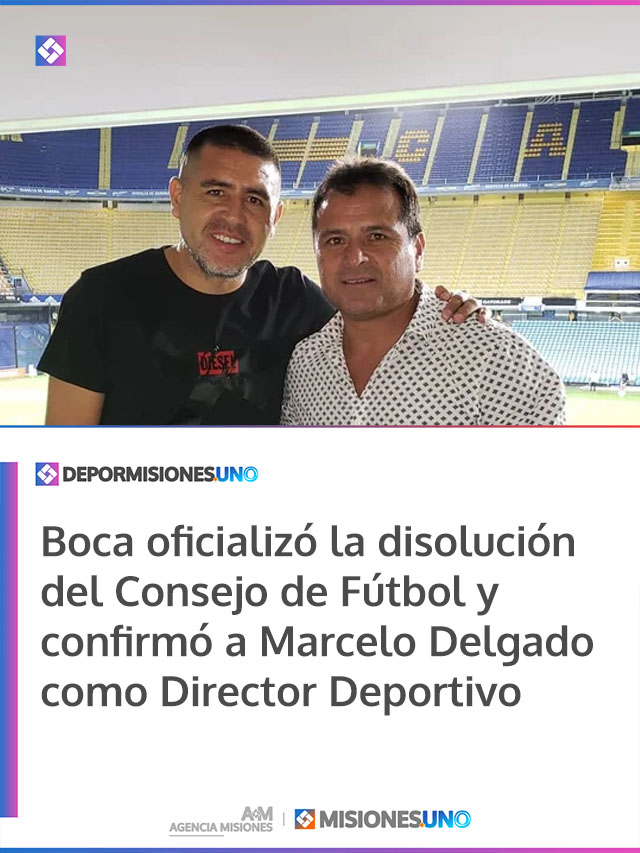Click the logo icon on the photo's top-left corner
This screenshot has height=853, width=640.
tap(51, 51)
